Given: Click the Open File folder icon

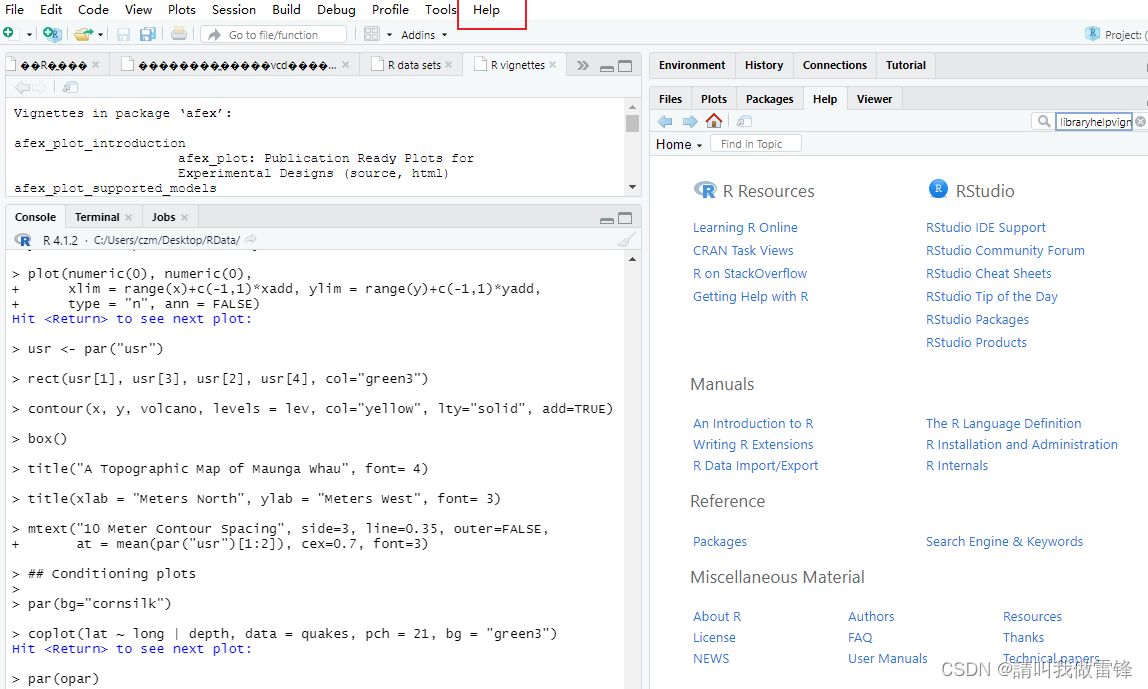Looking at the screenshot, I should point(83,34).
